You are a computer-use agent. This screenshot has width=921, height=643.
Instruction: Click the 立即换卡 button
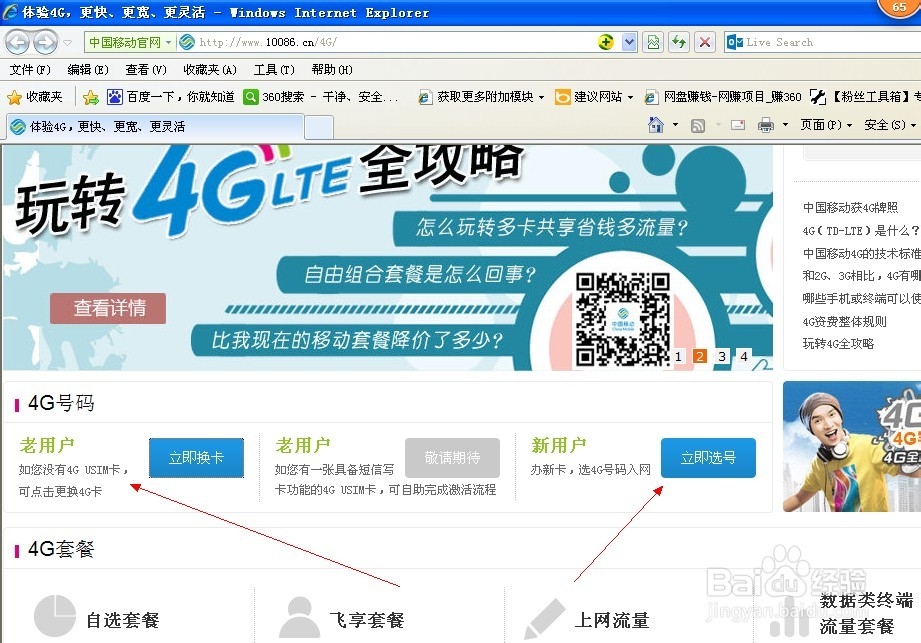[196, 457]
